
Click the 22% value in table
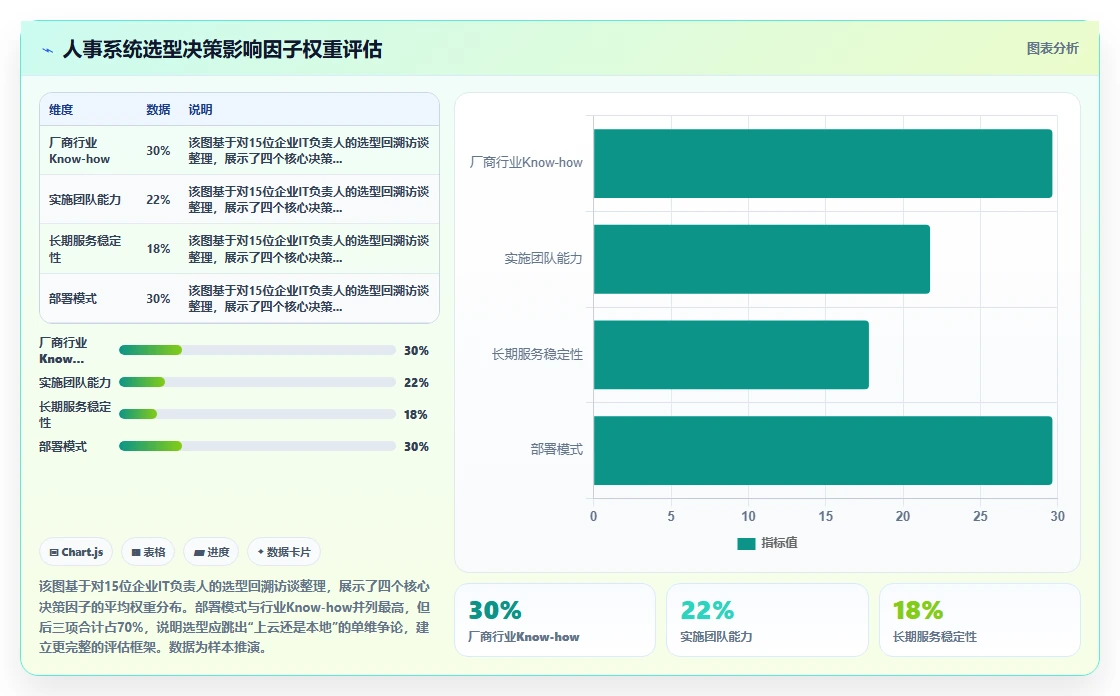pyautogui.click(x=158, y=200)
